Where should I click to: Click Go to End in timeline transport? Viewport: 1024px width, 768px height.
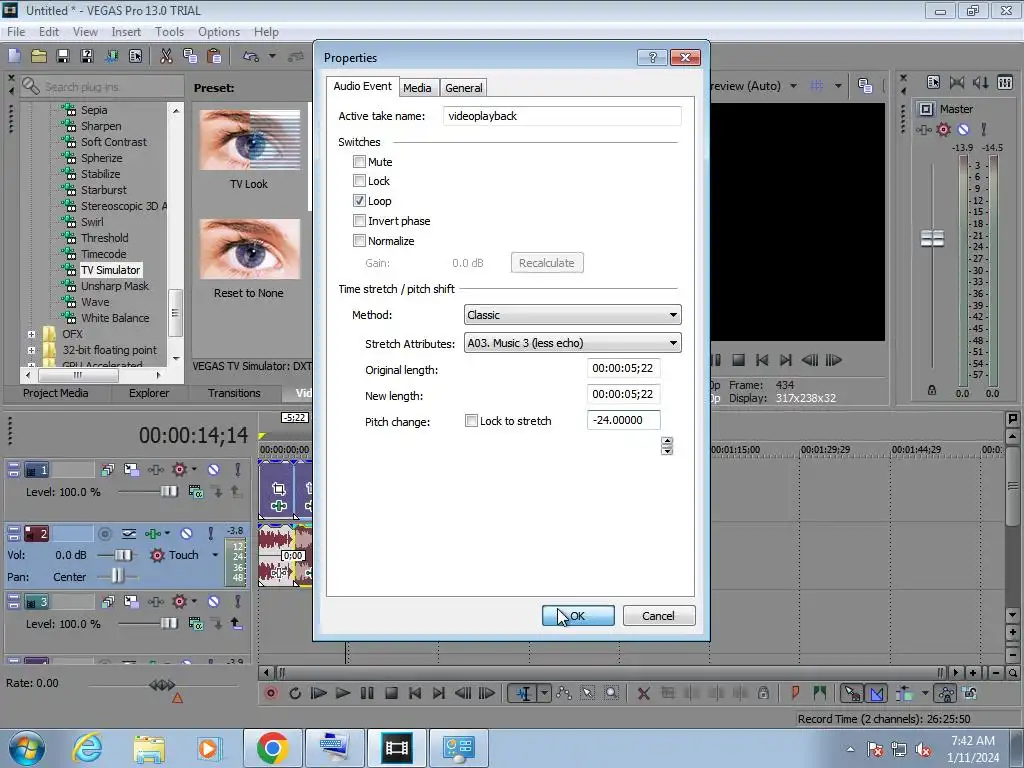coord(439,693)
